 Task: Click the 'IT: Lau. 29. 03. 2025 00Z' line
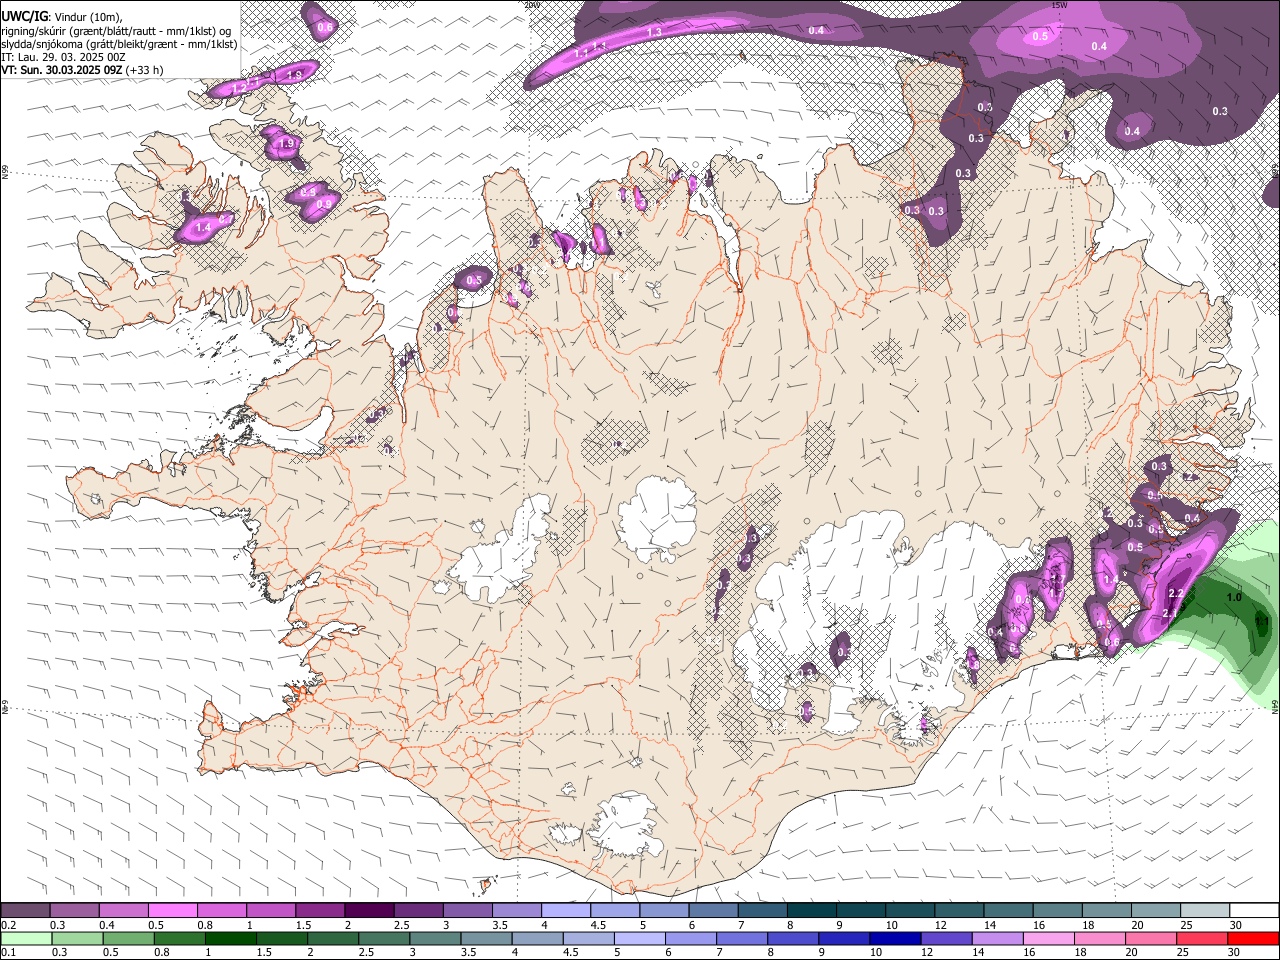tap(62, 57)
